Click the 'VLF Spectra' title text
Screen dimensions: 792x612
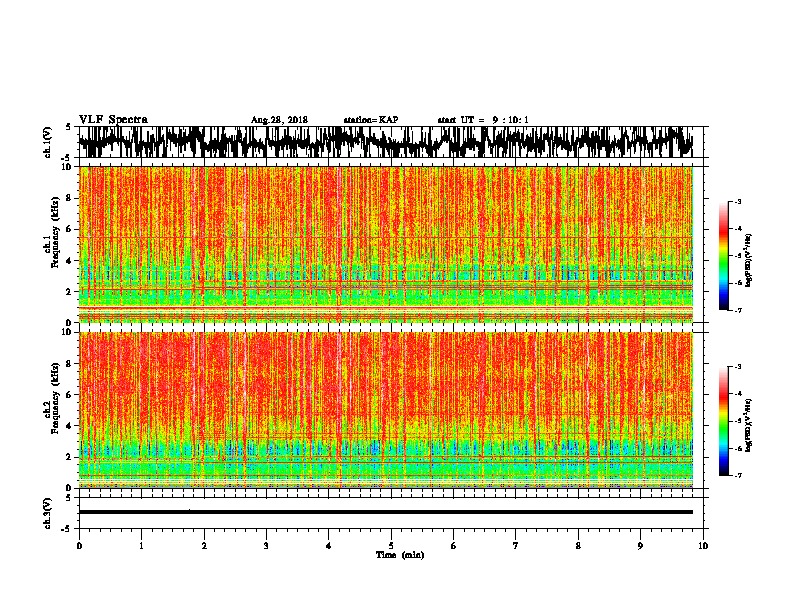(113, 120)
